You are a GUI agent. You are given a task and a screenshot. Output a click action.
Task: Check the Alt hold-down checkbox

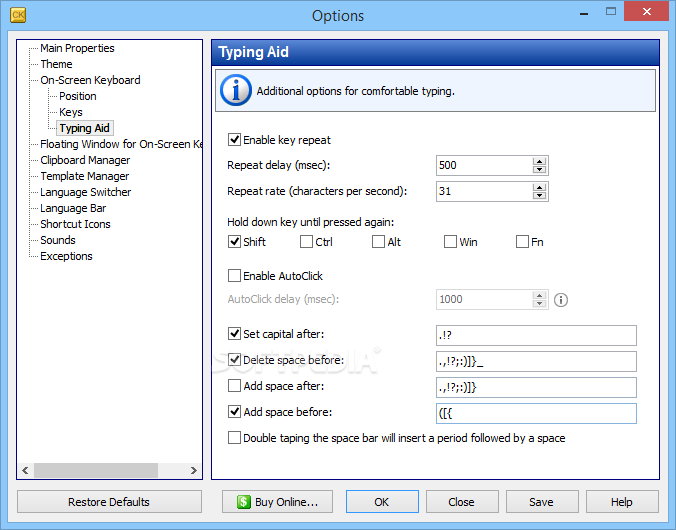378,241
